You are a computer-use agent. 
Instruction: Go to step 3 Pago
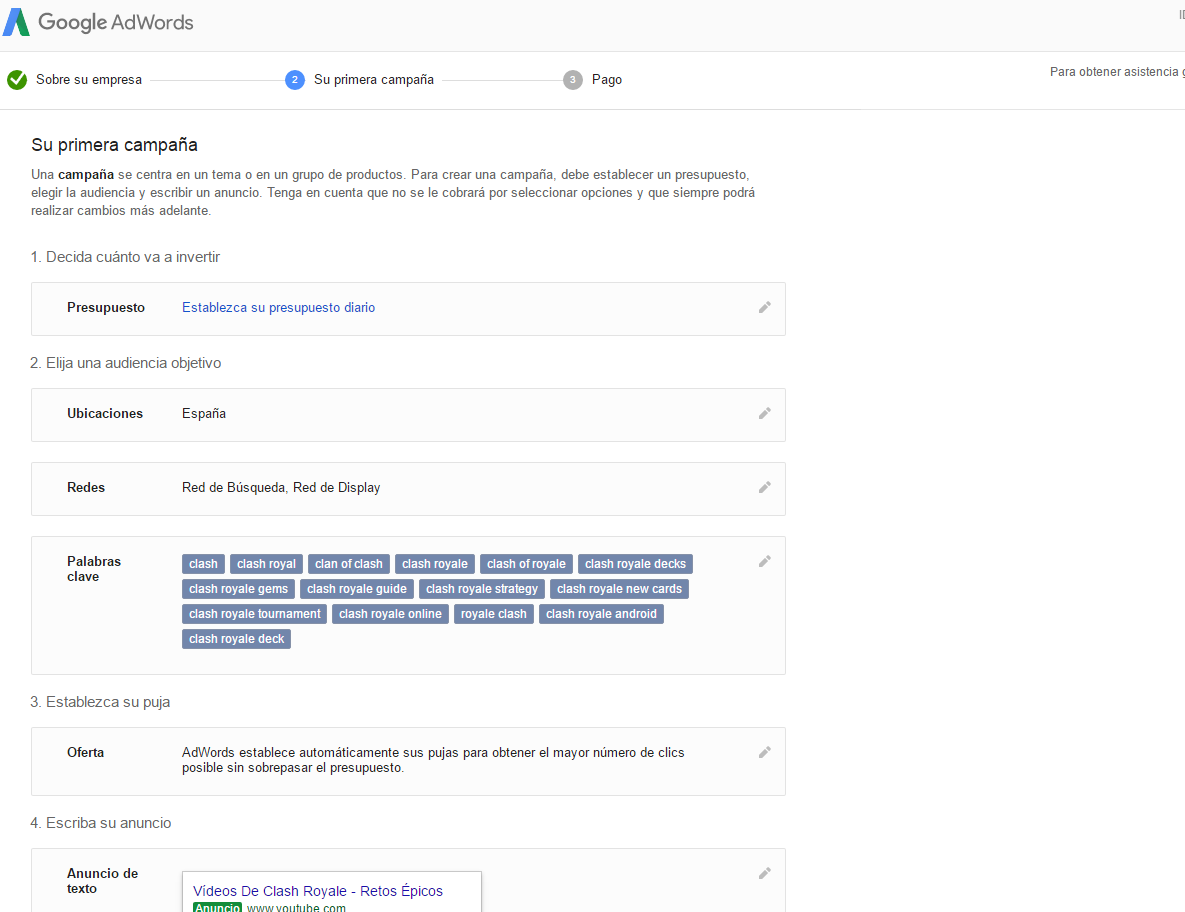point(592,79)
